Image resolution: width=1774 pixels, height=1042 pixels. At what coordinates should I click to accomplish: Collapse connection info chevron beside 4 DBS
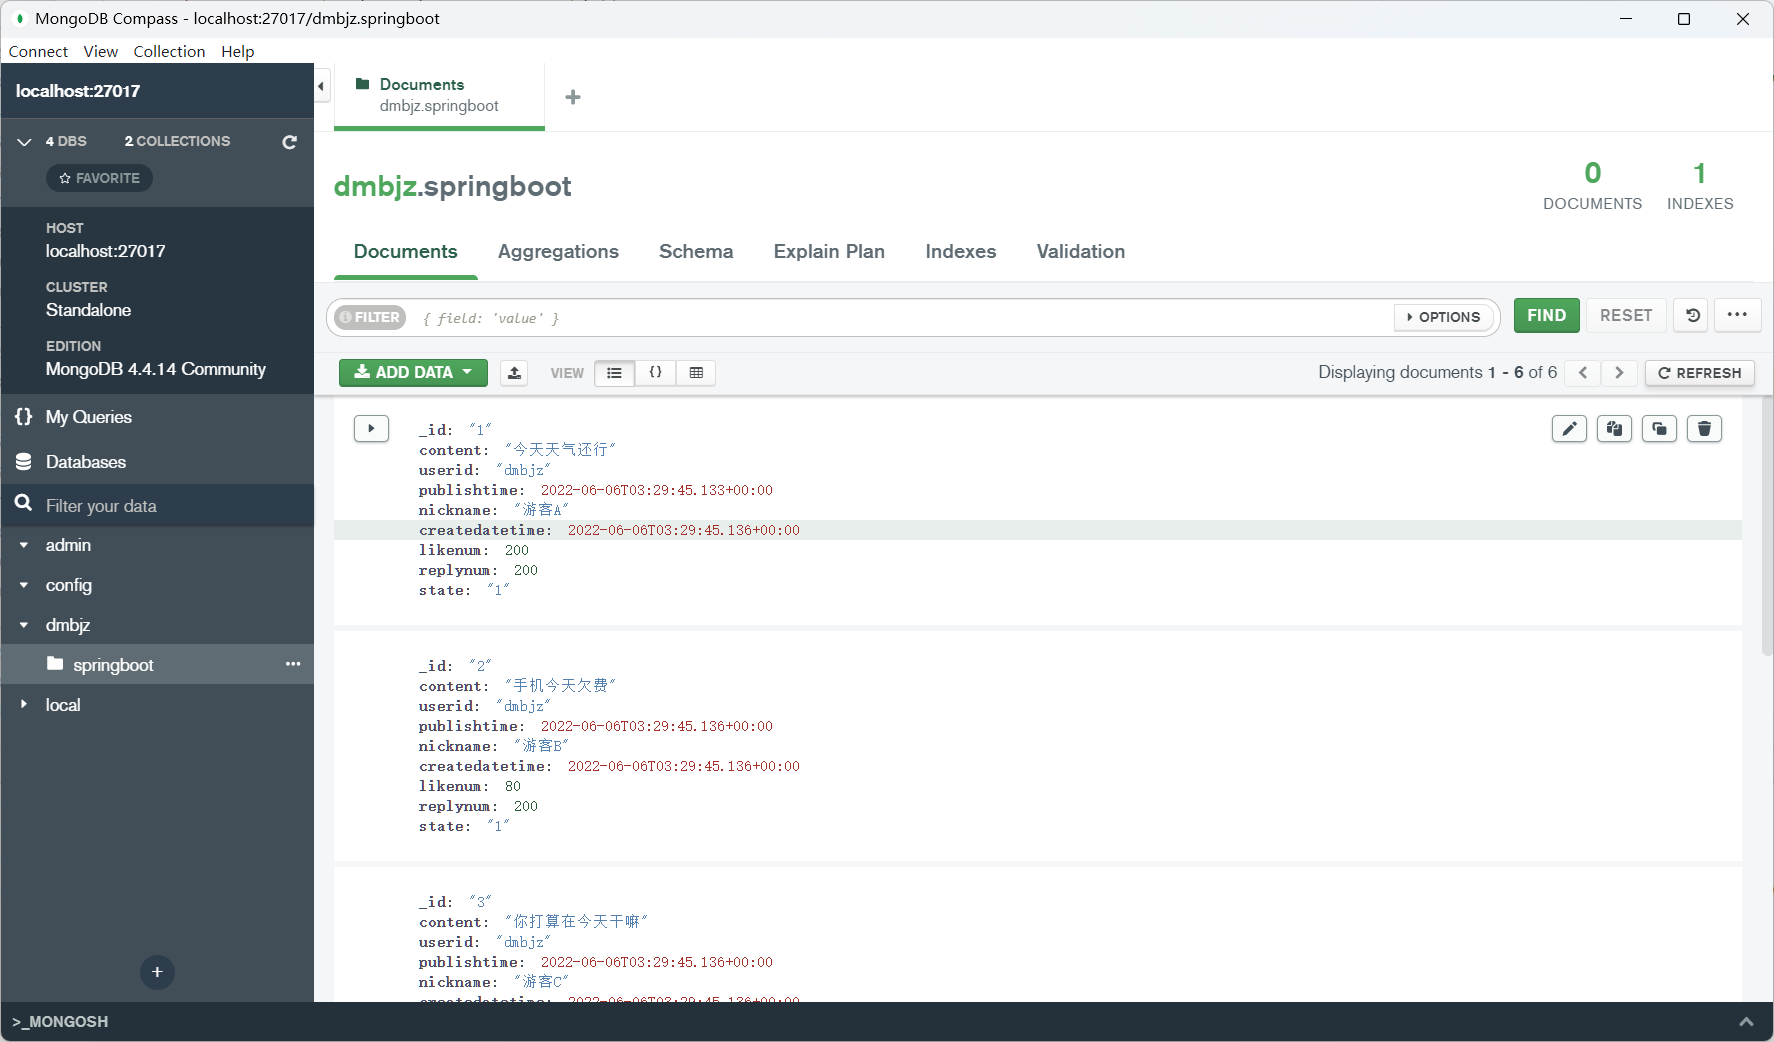point(24,142)
